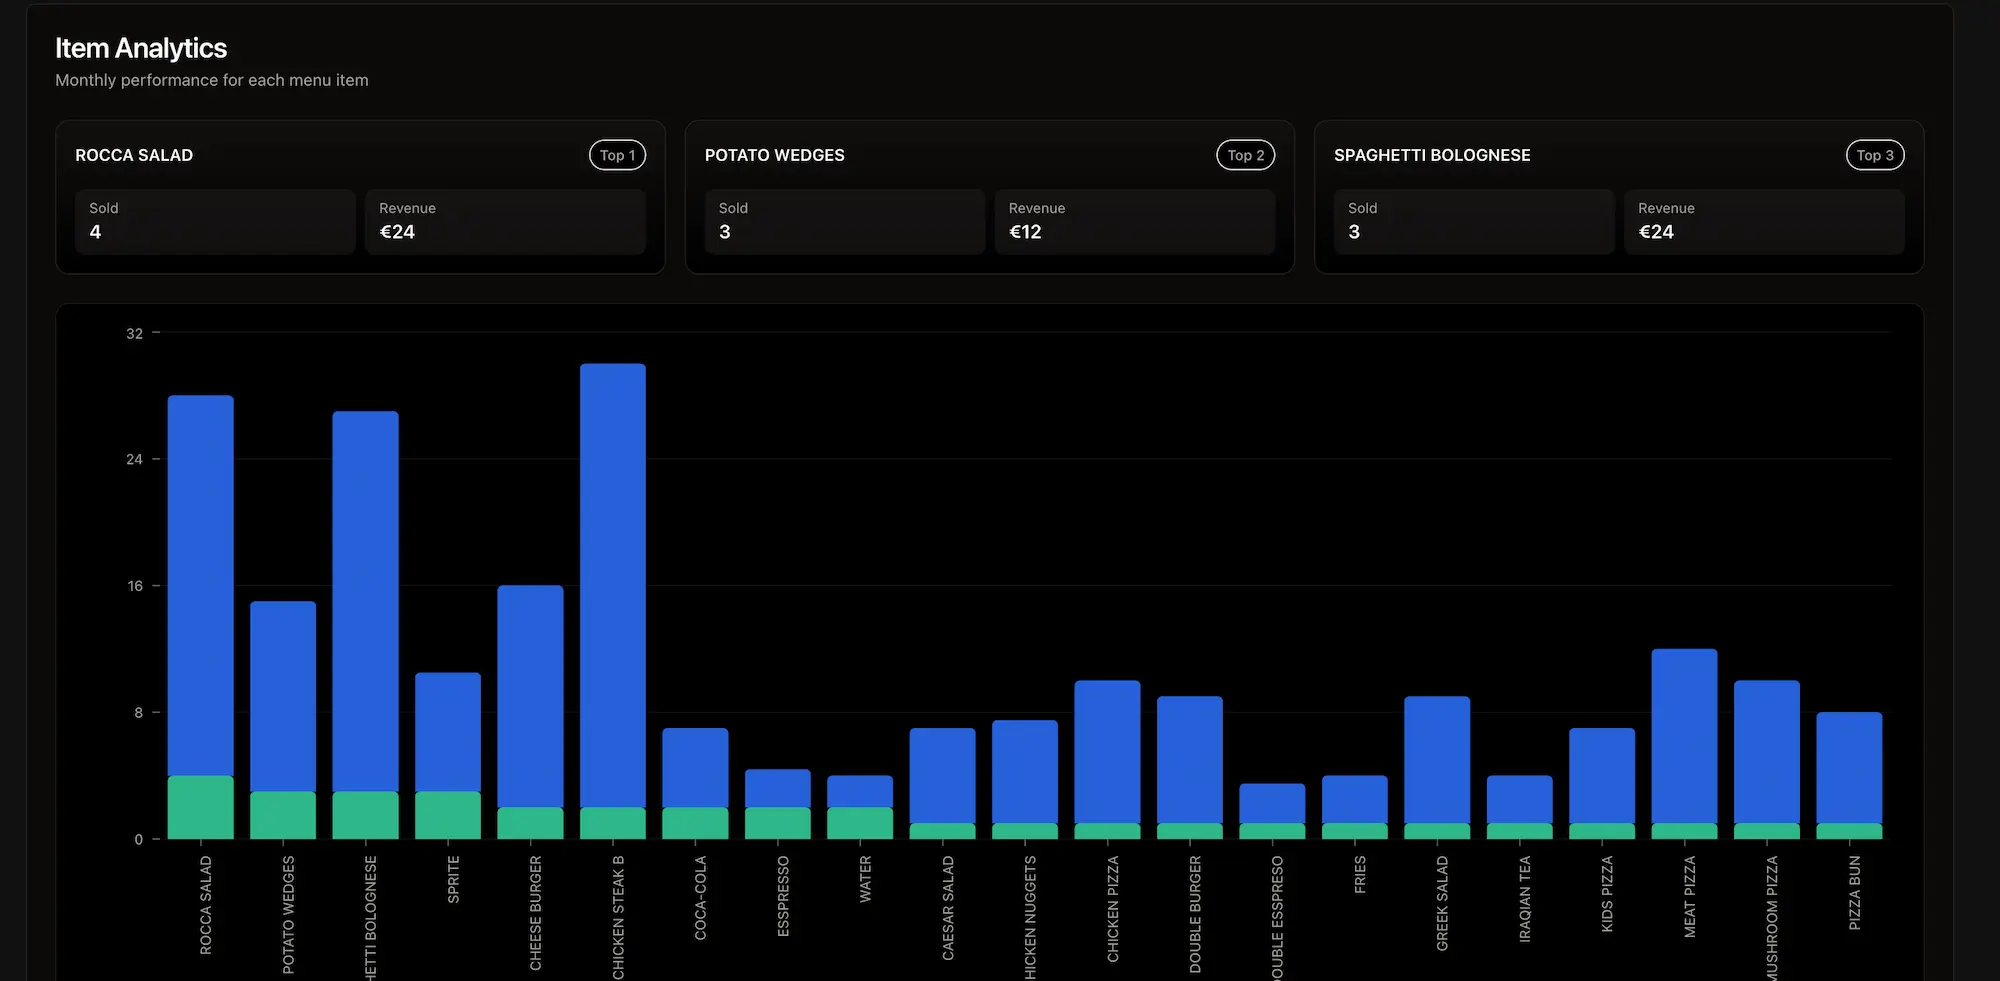
Task: Click the Revenue €24 box in Spaghetti Bolognese card
Action: point(1764,221)
